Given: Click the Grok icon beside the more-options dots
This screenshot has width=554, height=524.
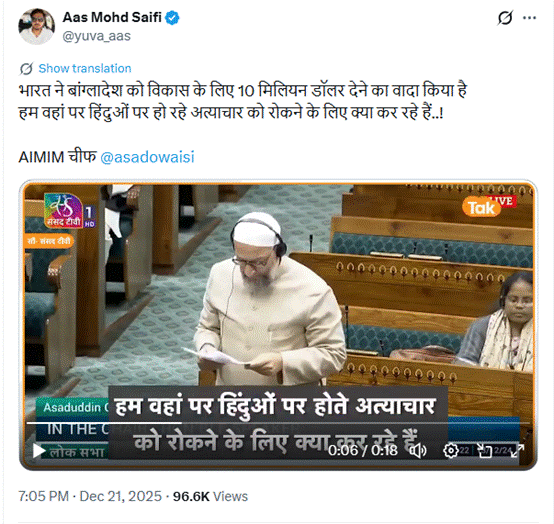Looking at the screenshot, I should point(505,18).
